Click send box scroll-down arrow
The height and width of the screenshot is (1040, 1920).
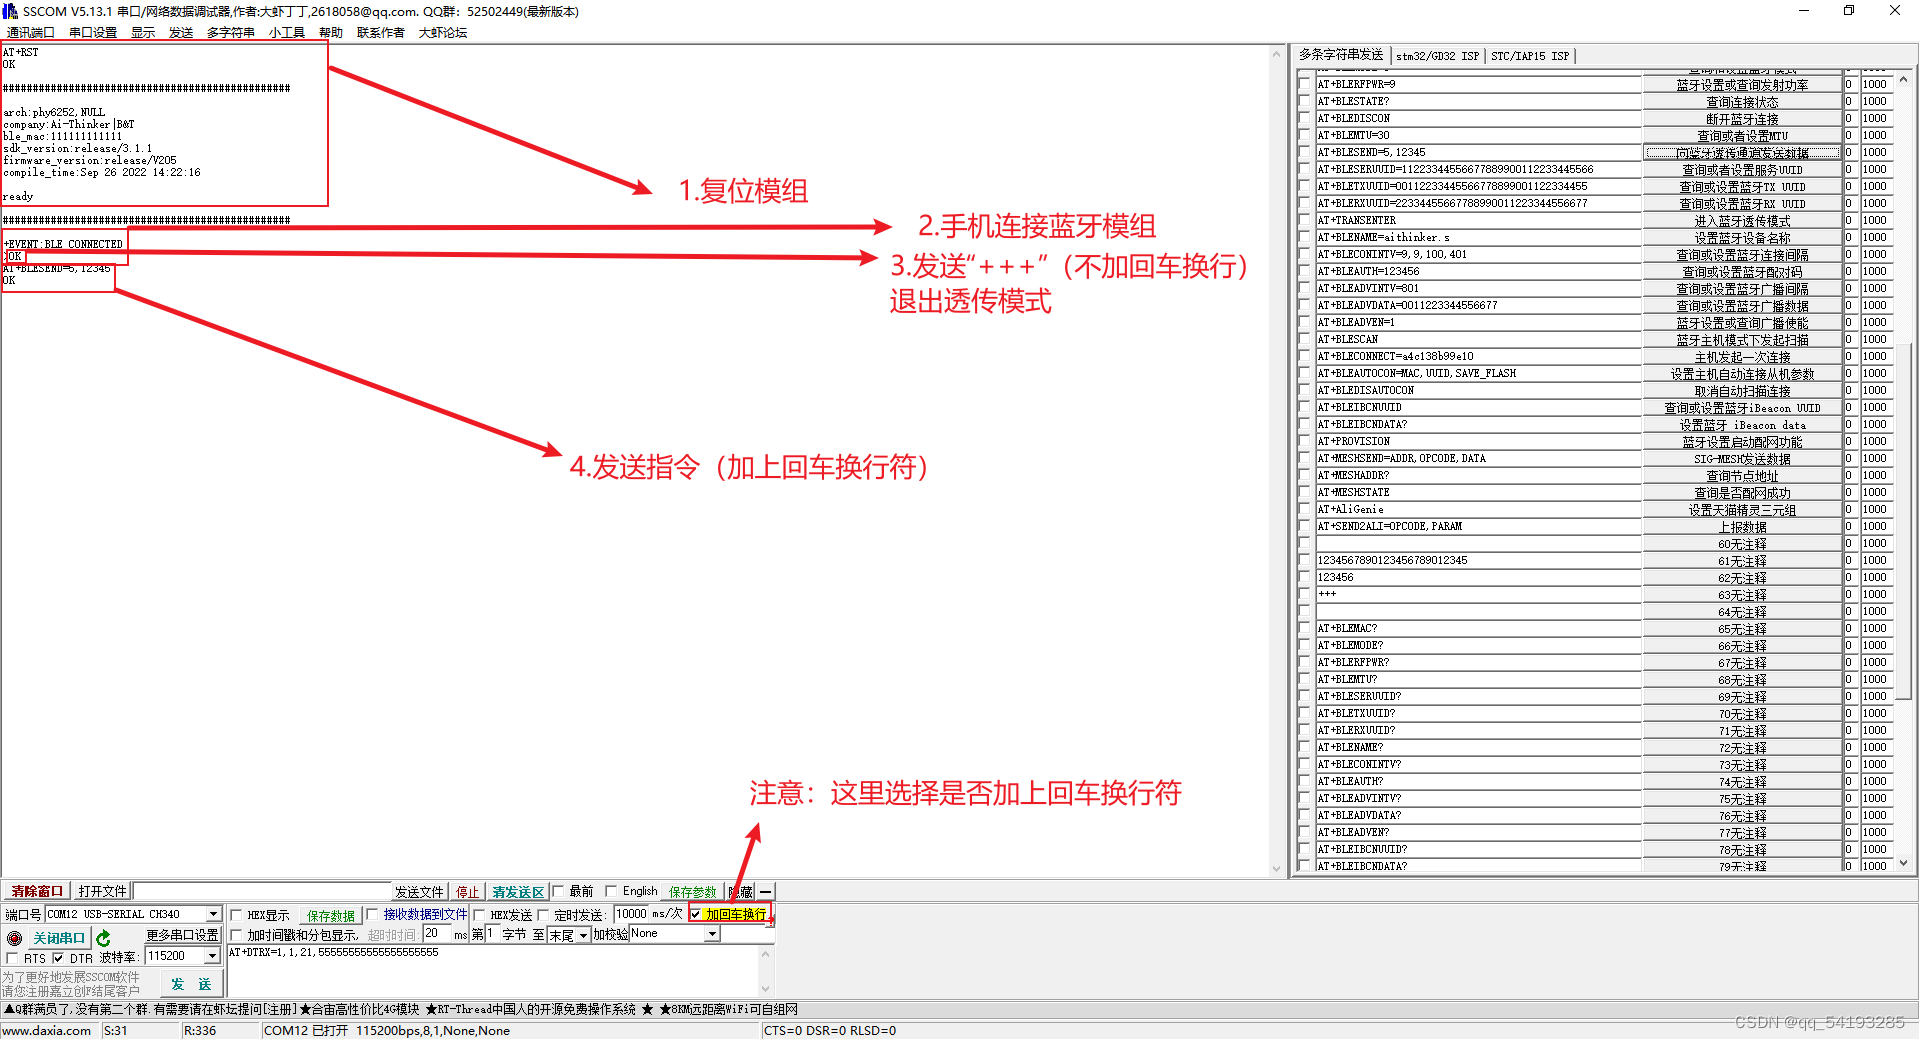766,991
